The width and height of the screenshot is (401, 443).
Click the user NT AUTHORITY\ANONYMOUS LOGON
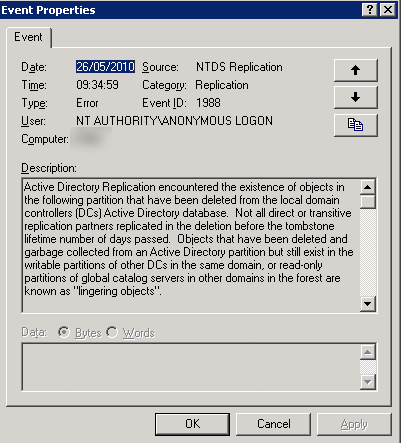point(174,121)
